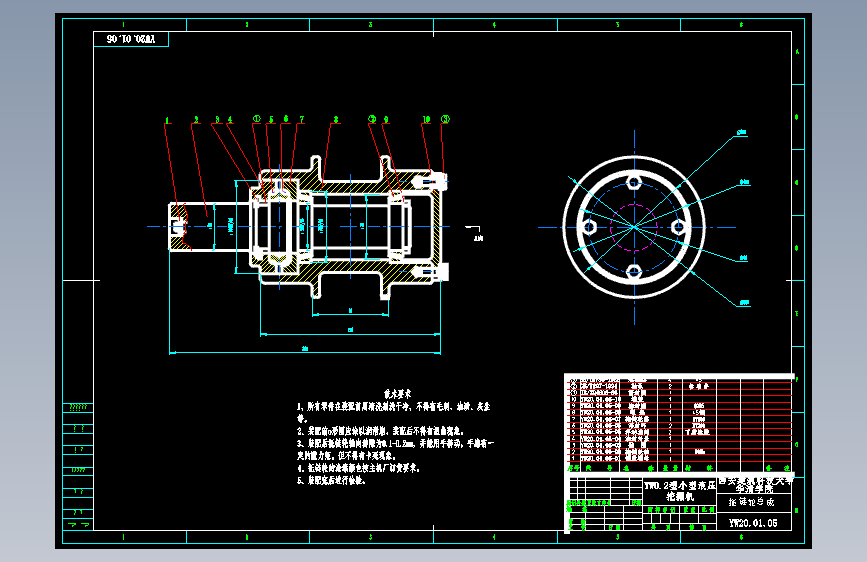Click technical requirement line 5 text
Image resolution: width=867 pixels, height=562 pixels.
(331, 481)
